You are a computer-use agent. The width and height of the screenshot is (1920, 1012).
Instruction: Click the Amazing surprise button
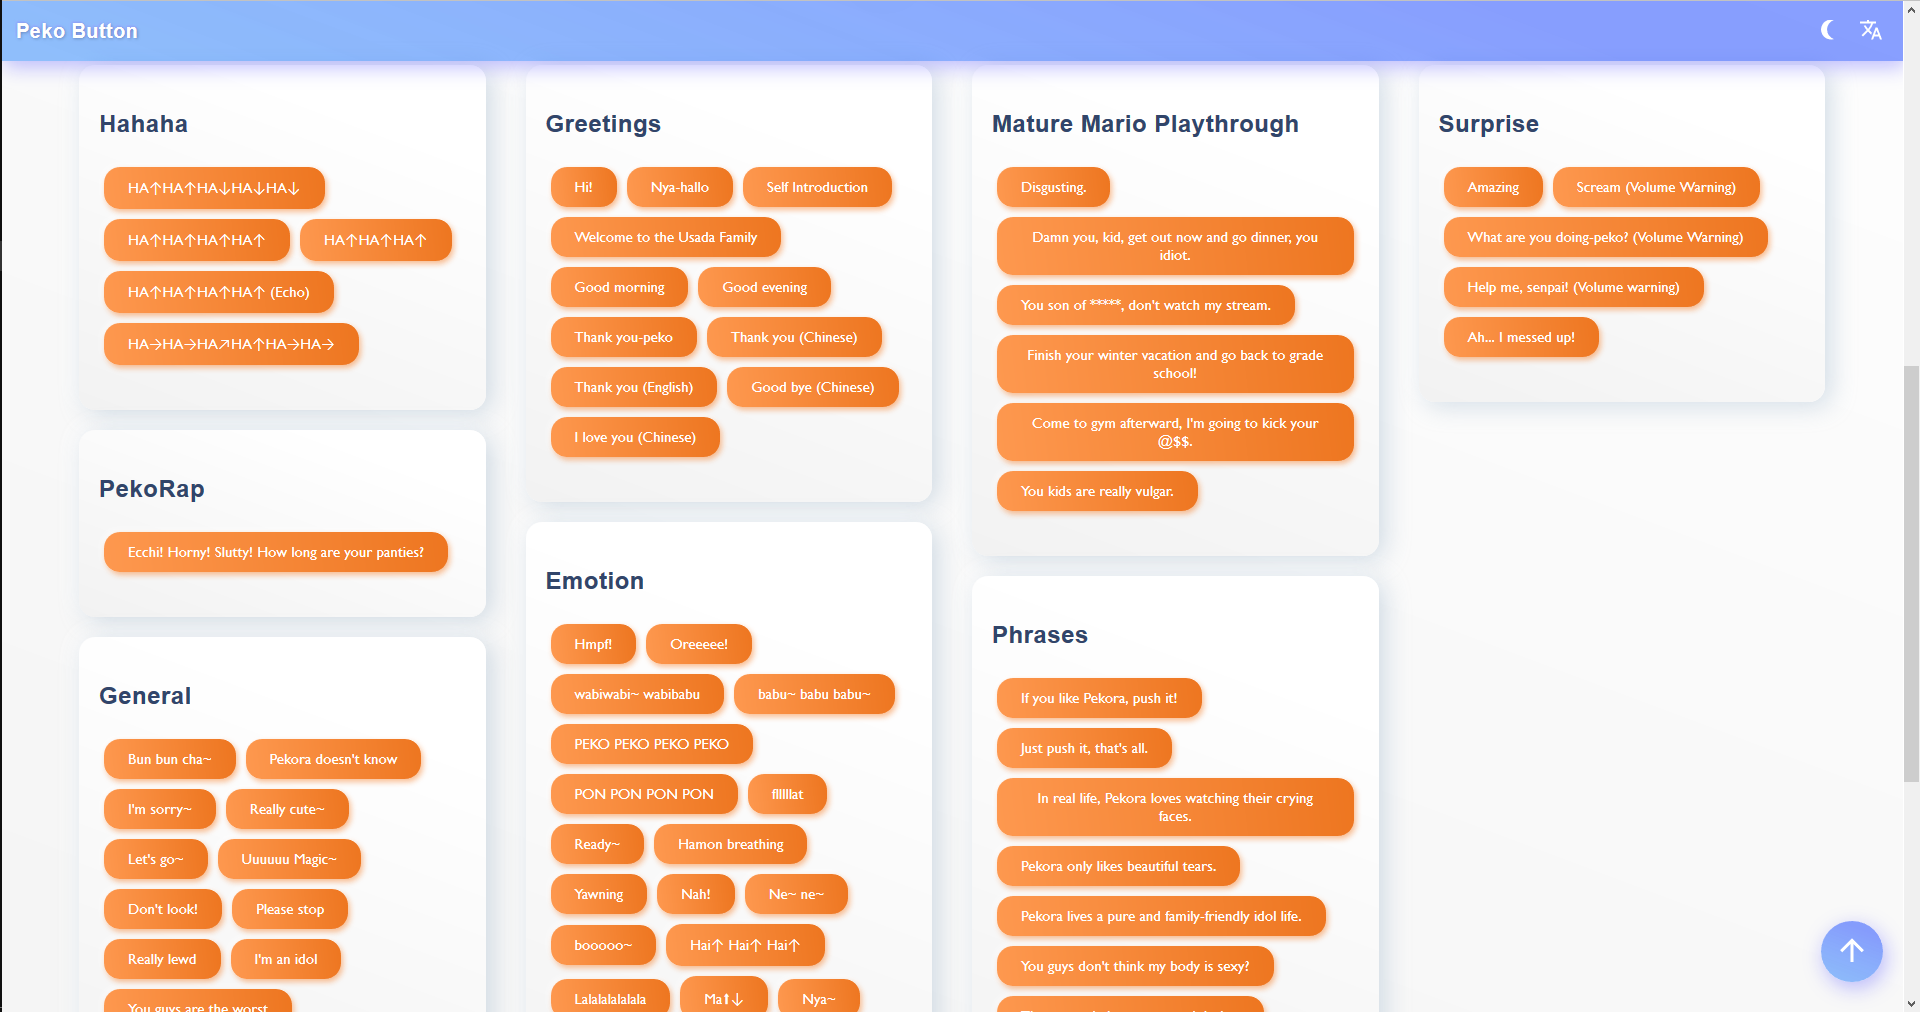(x=1493, y=187)
